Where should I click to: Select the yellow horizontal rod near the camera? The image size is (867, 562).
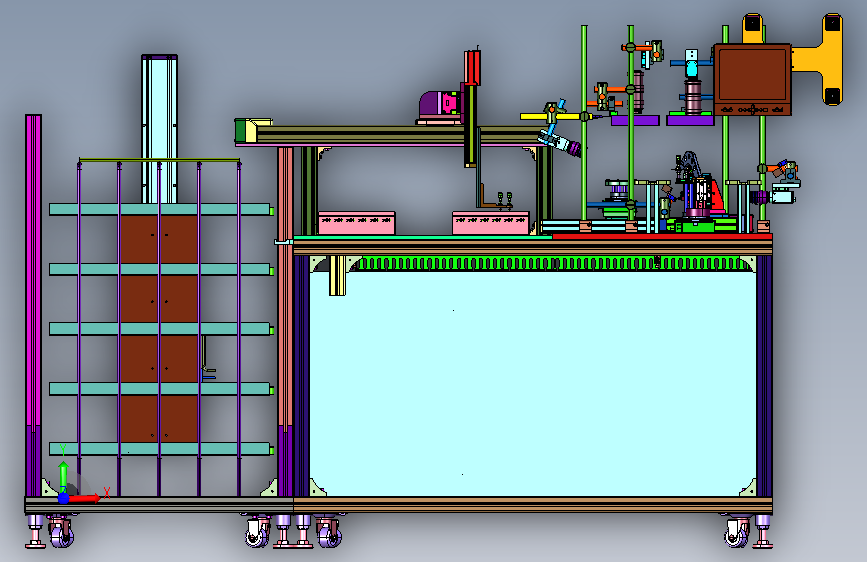click(x=556, y=117)
